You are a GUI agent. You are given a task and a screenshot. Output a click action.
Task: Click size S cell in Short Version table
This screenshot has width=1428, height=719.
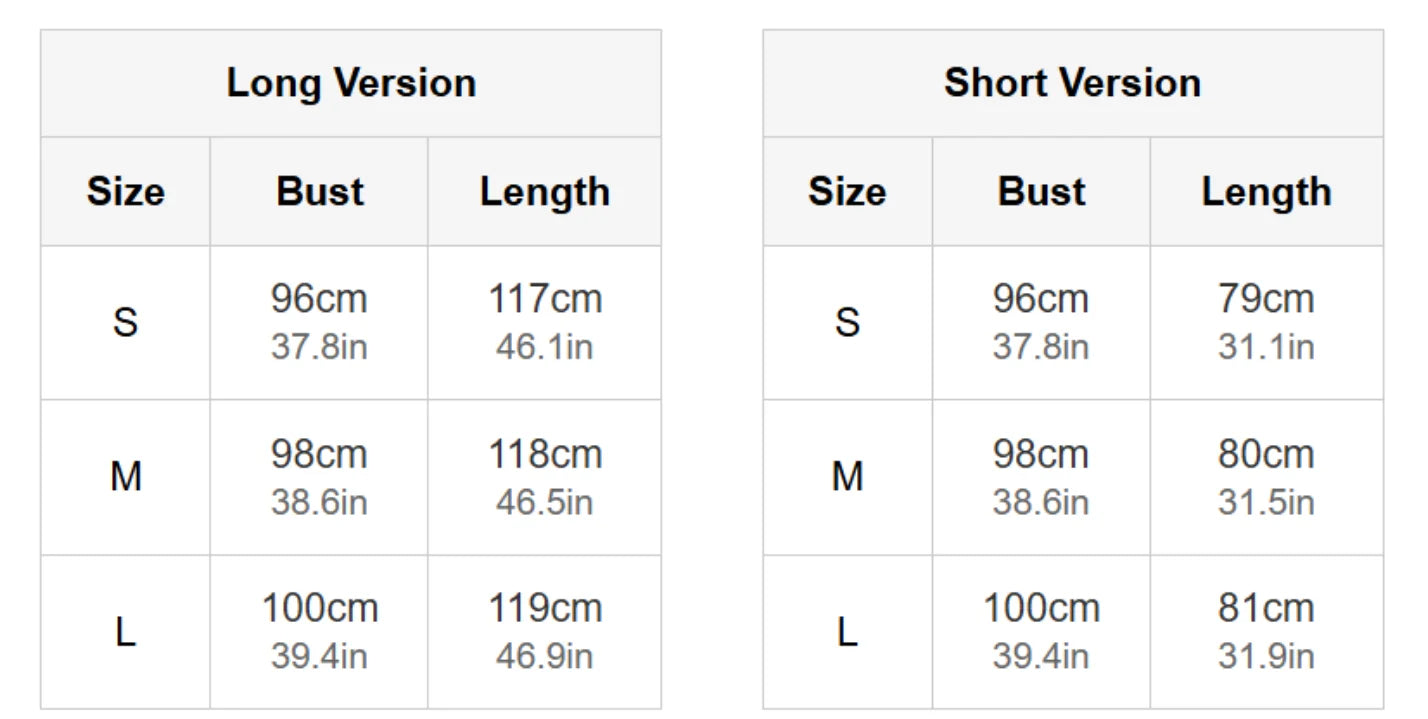pyautogui.click(x=847, y=323)
